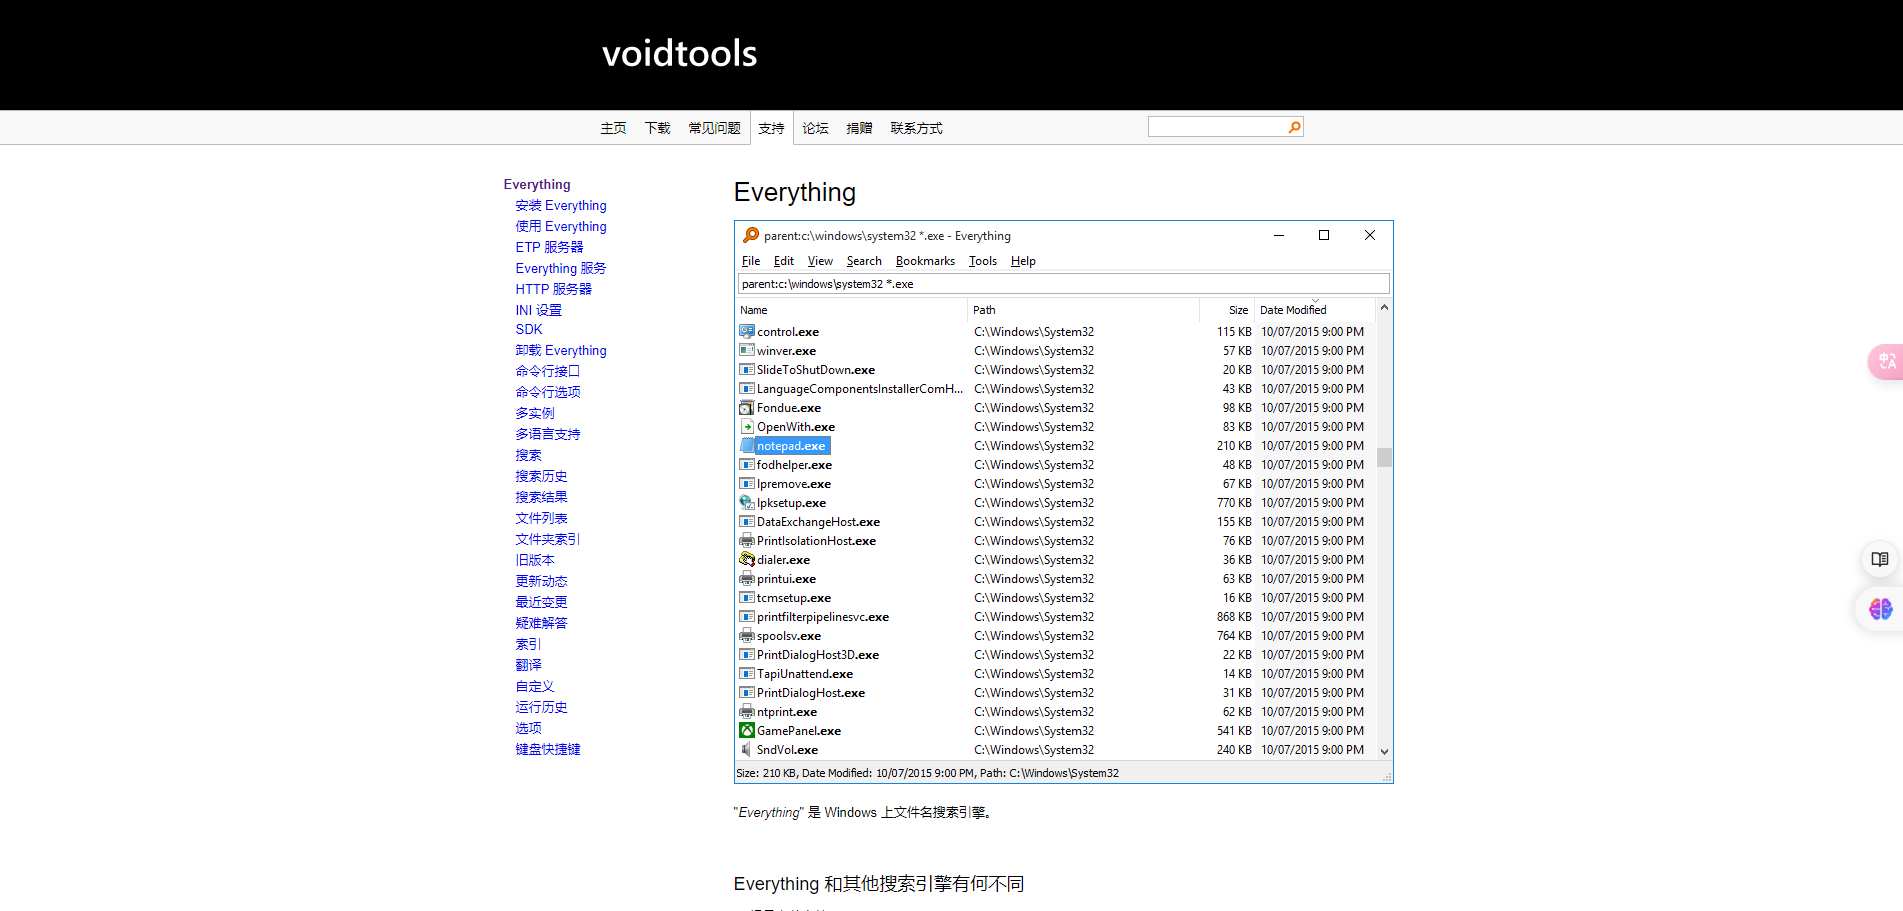The height and width of the screenshot is (911, 1903).
Task: Open the Bookmarks menu in Everything
Action: (x=925, y=261)
